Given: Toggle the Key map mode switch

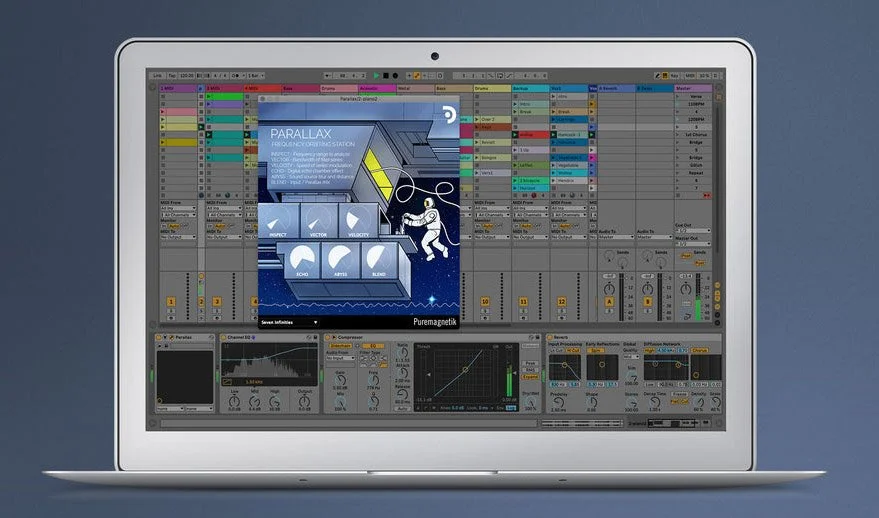Looking at the screenshot, I should (674, 76).
